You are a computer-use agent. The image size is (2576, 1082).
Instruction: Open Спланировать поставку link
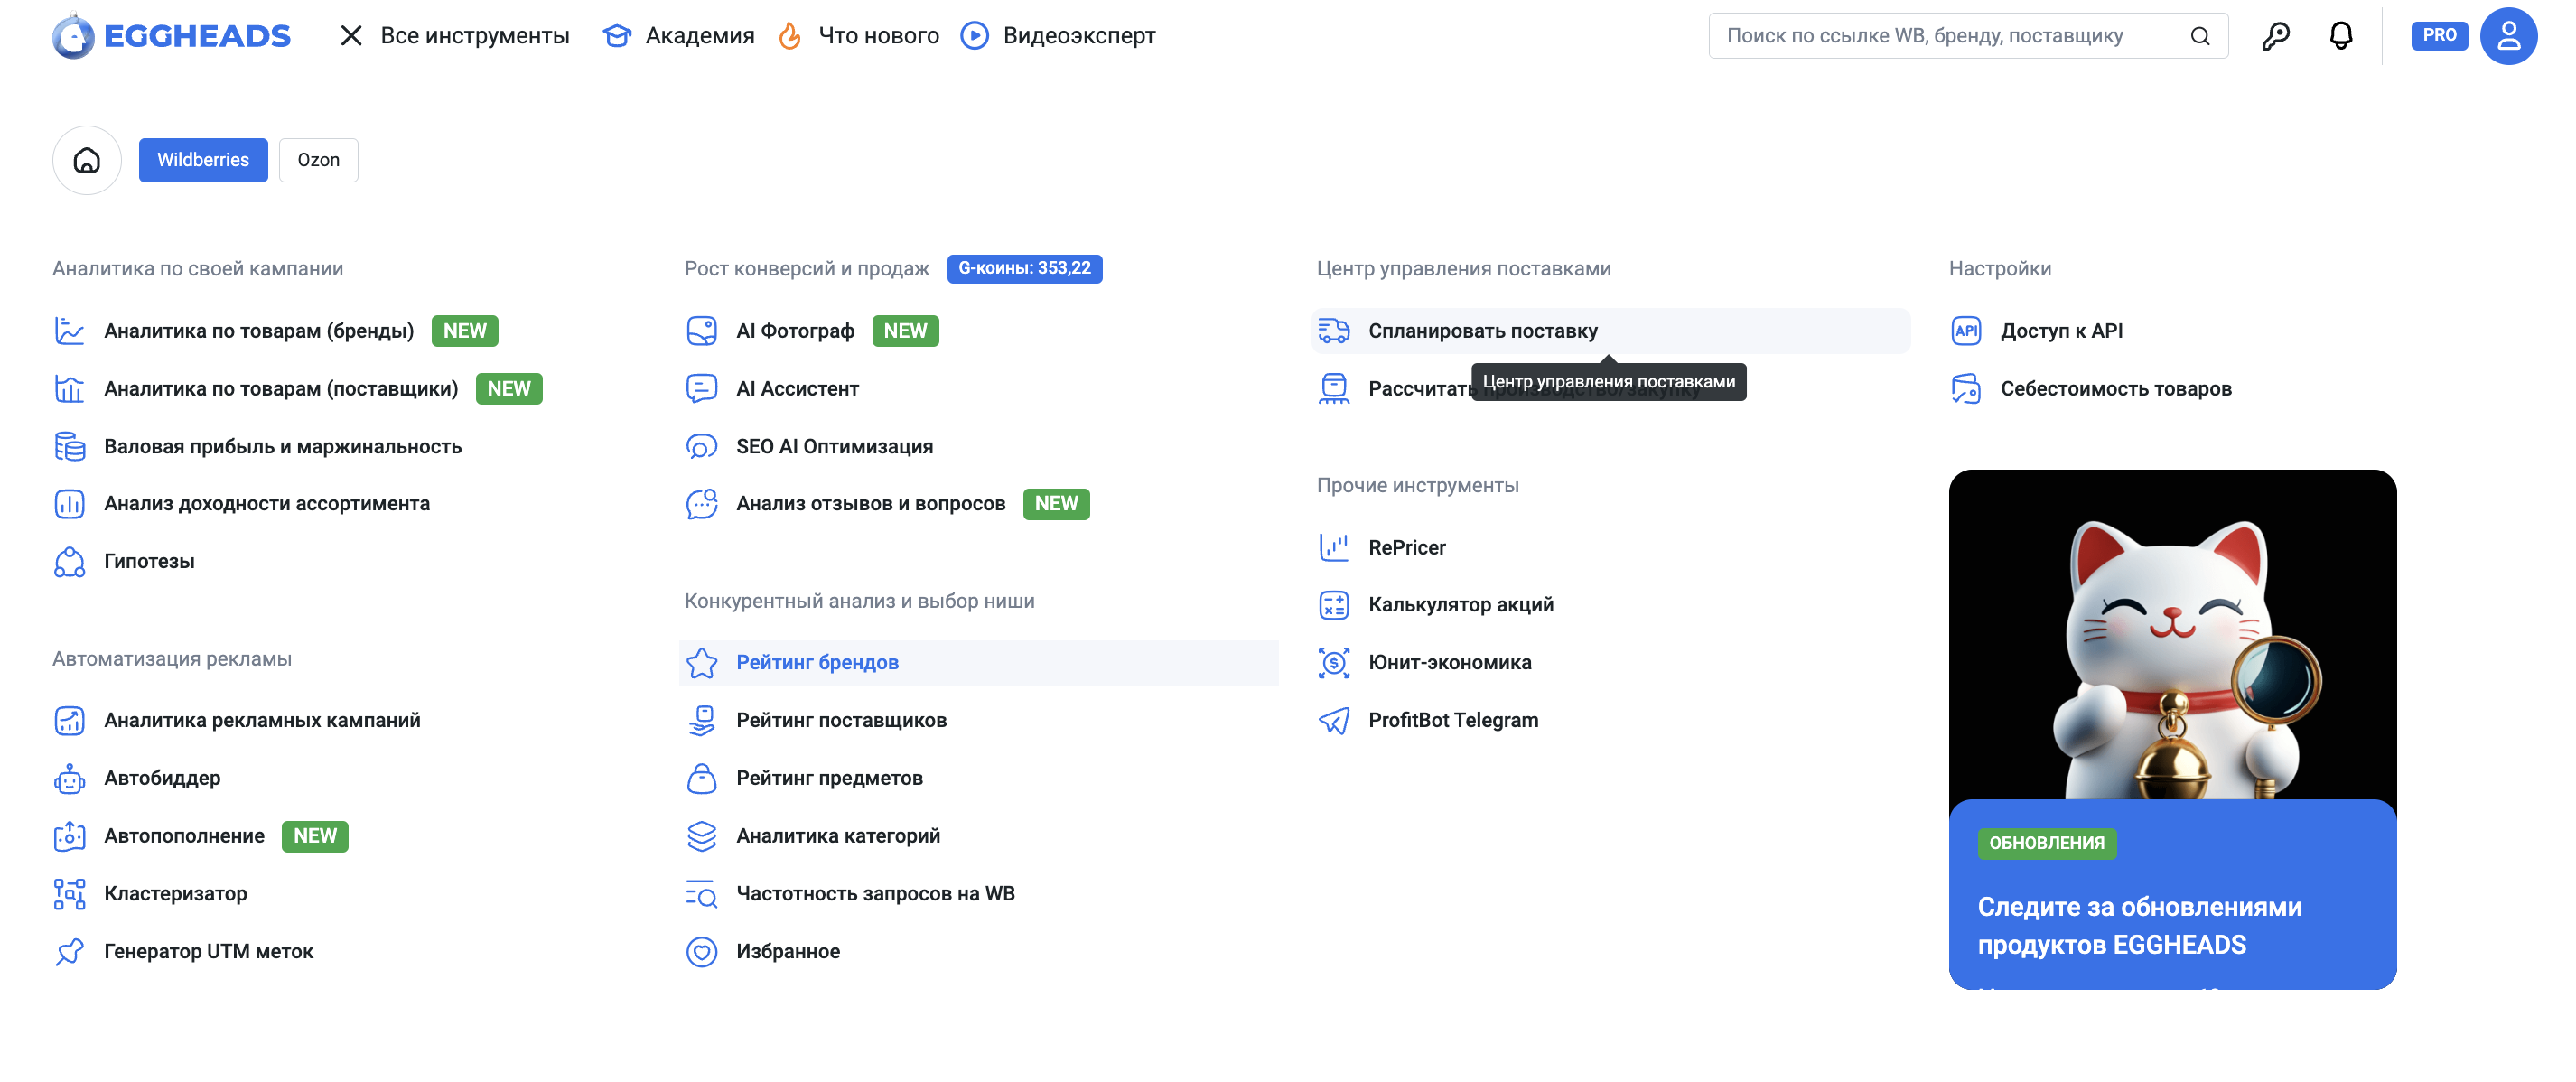pyautogui.click(x=1483, y=331)
